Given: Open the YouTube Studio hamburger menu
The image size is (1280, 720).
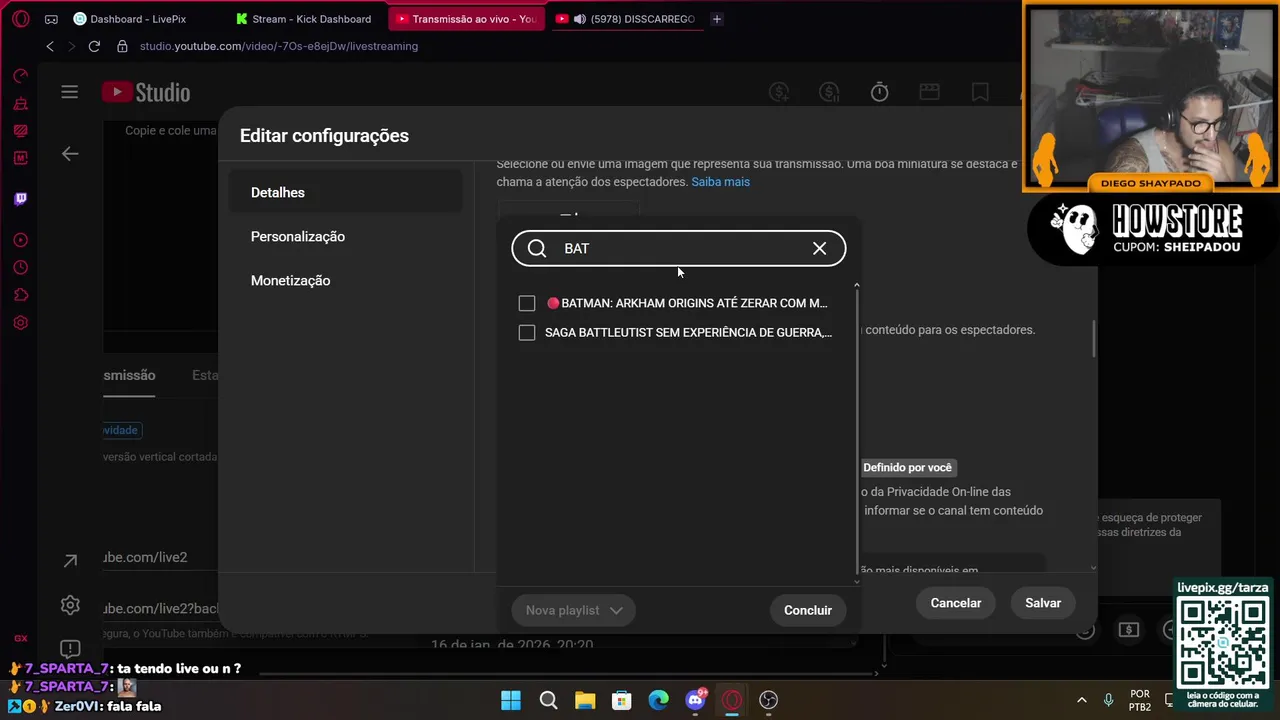Looking at the screenshot, I should (69, 92).
